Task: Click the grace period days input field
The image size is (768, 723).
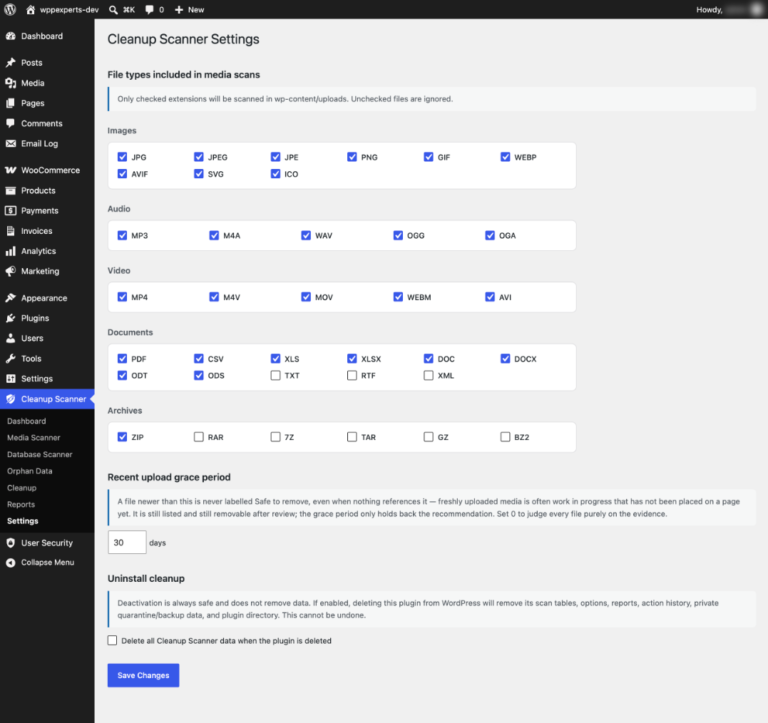Action: tap(127, 542)
